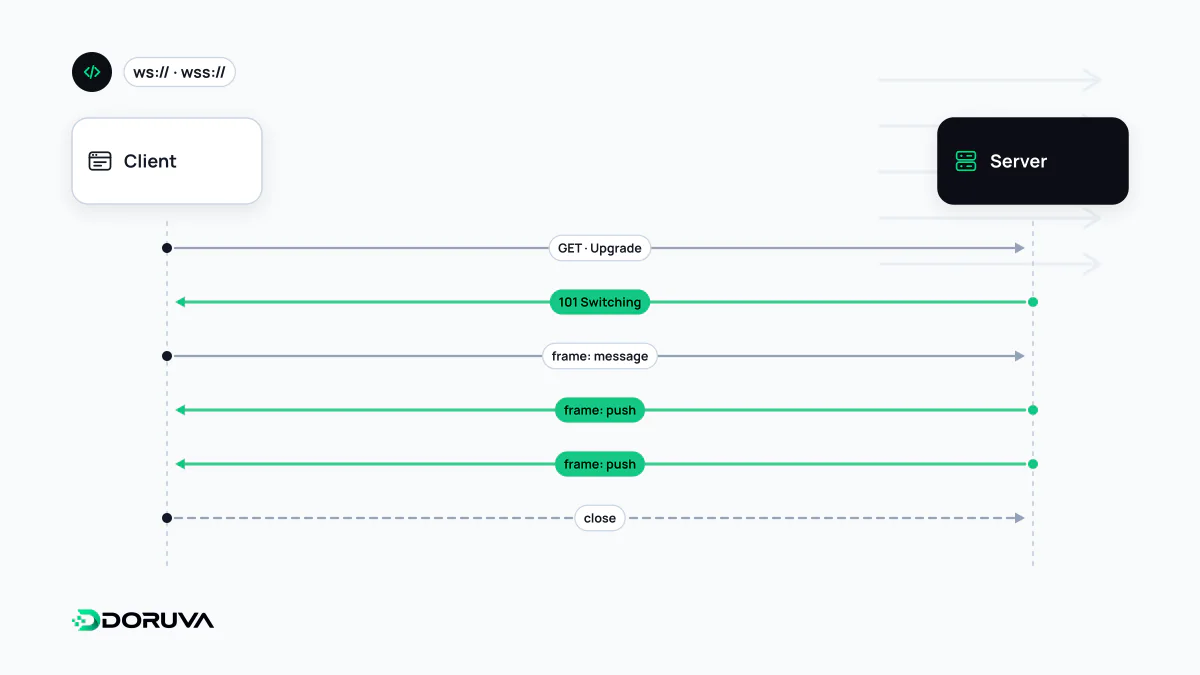Select the "frame: message" label
Screen dimensions: 1200x675
coord(600,356)
